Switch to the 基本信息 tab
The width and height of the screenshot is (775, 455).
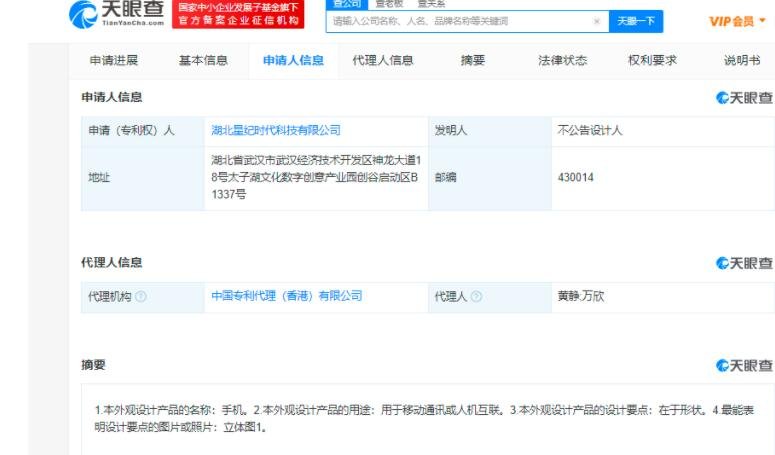[x=203, y=60]
